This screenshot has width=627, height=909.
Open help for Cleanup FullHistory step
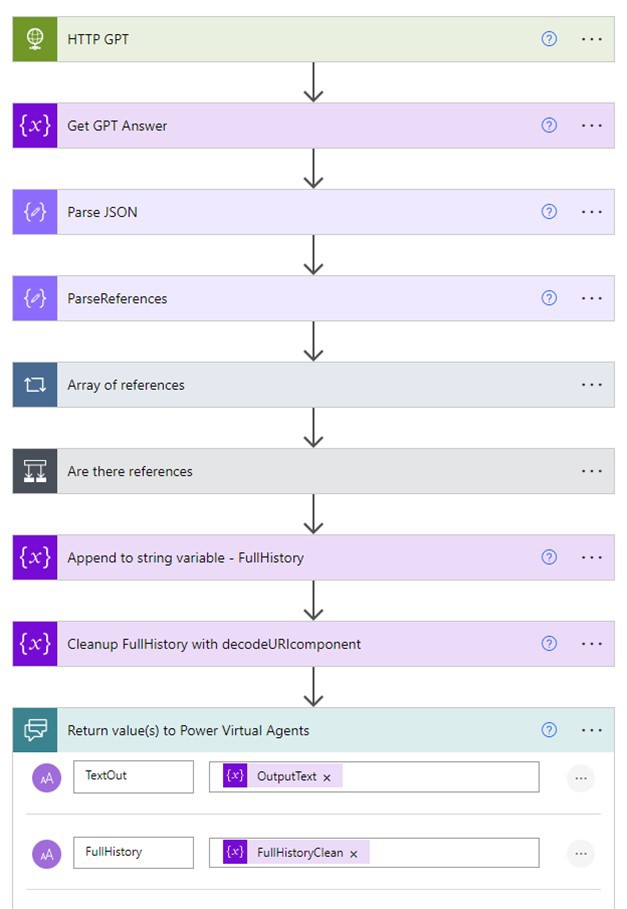click(x=548, y=644)
